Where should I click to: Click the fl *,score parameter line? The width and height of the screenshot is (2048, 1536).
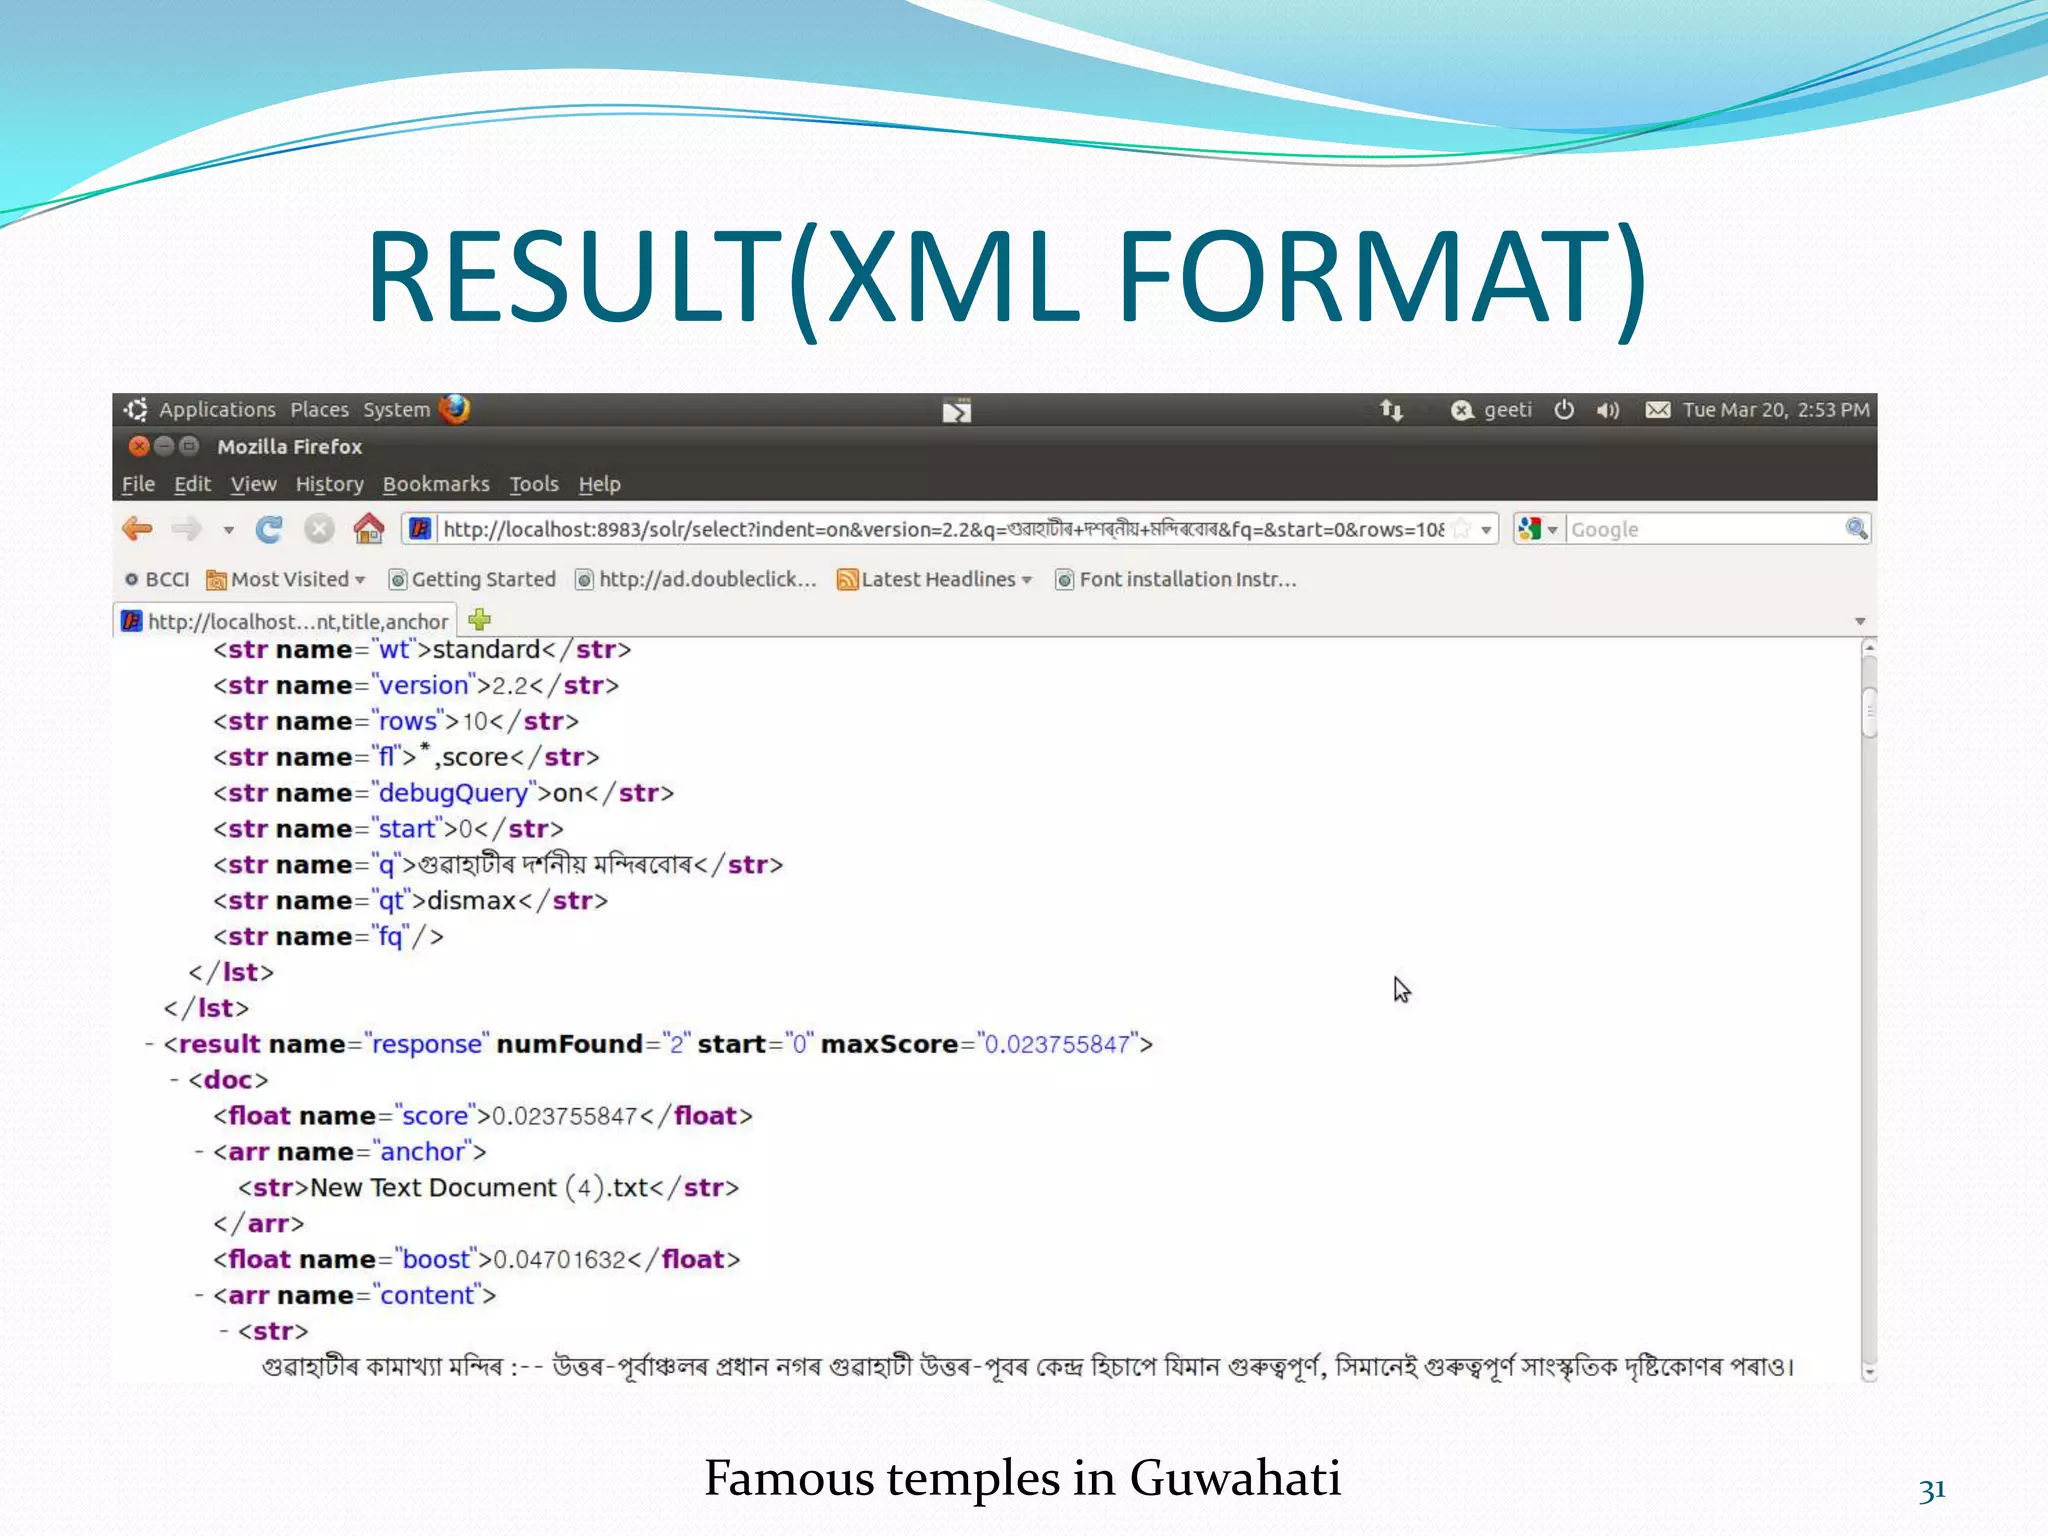(406, 757)
